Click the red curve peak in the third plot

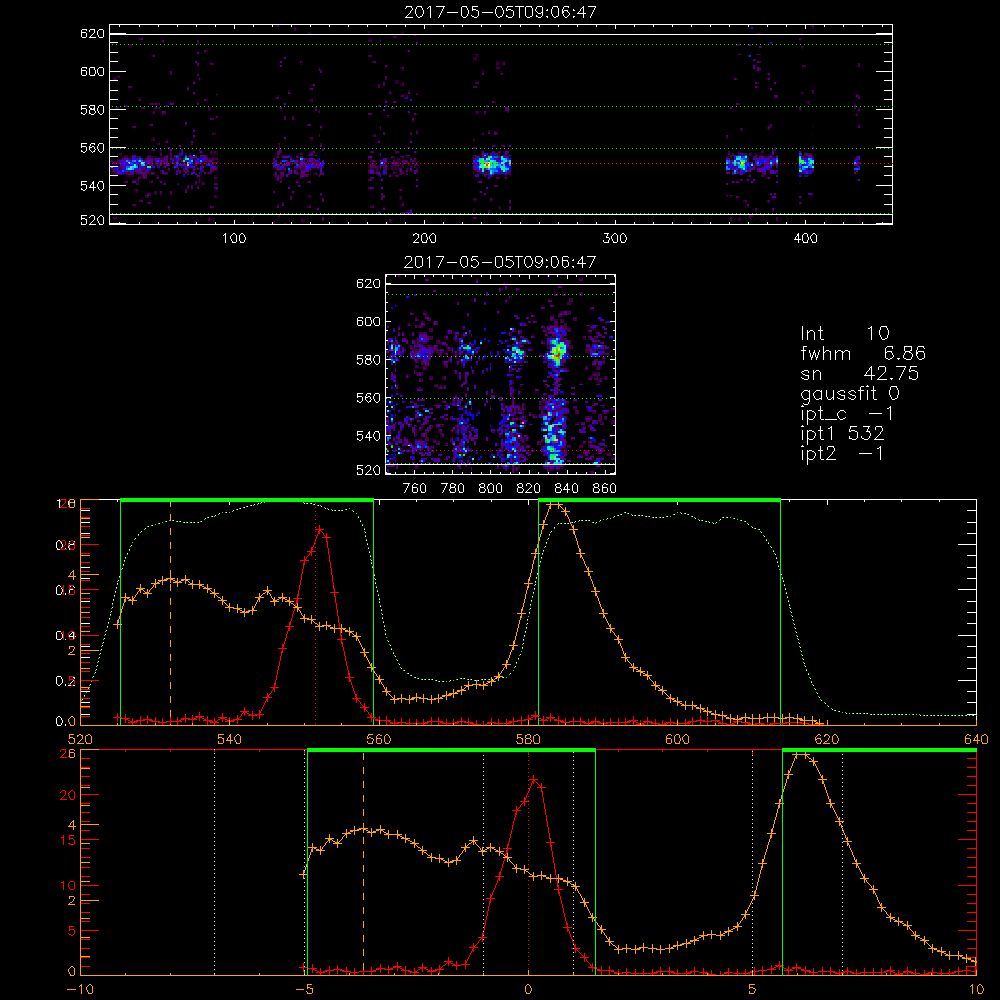pyautogui.click(x=320, y=529)
